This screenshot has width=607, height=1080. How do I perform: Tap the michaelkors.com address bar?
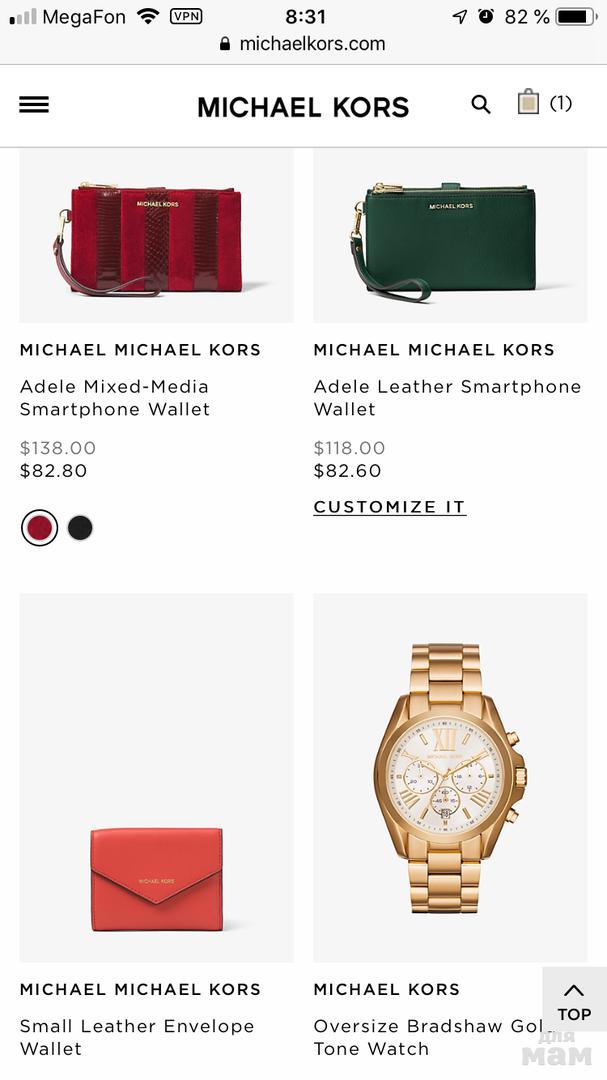303,44
